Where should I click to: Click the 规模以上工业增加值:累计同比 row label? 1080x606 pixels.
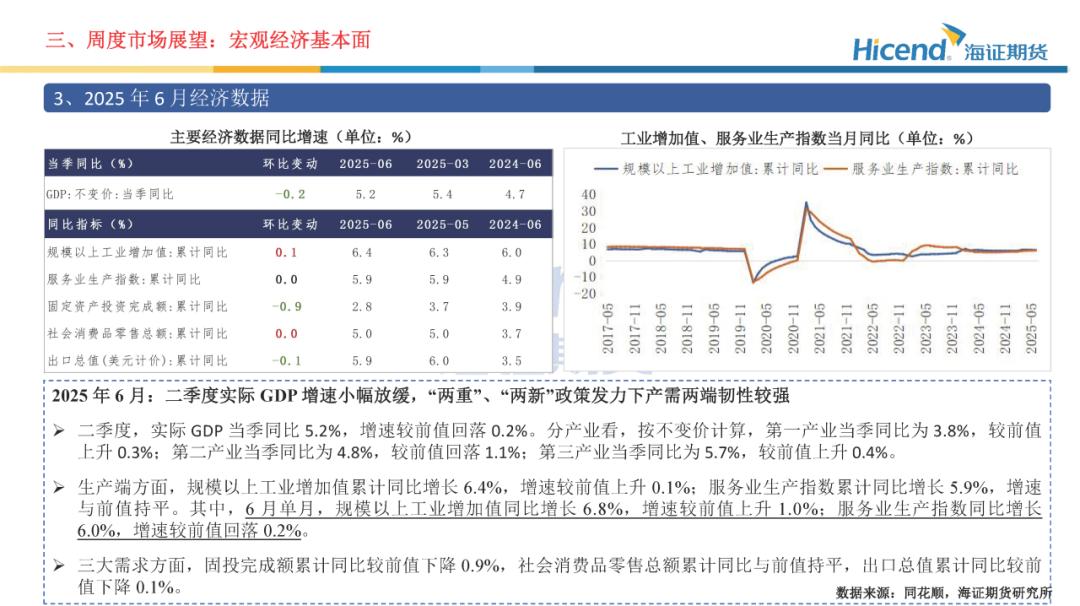pyautogui.click(x=137, y=253)
